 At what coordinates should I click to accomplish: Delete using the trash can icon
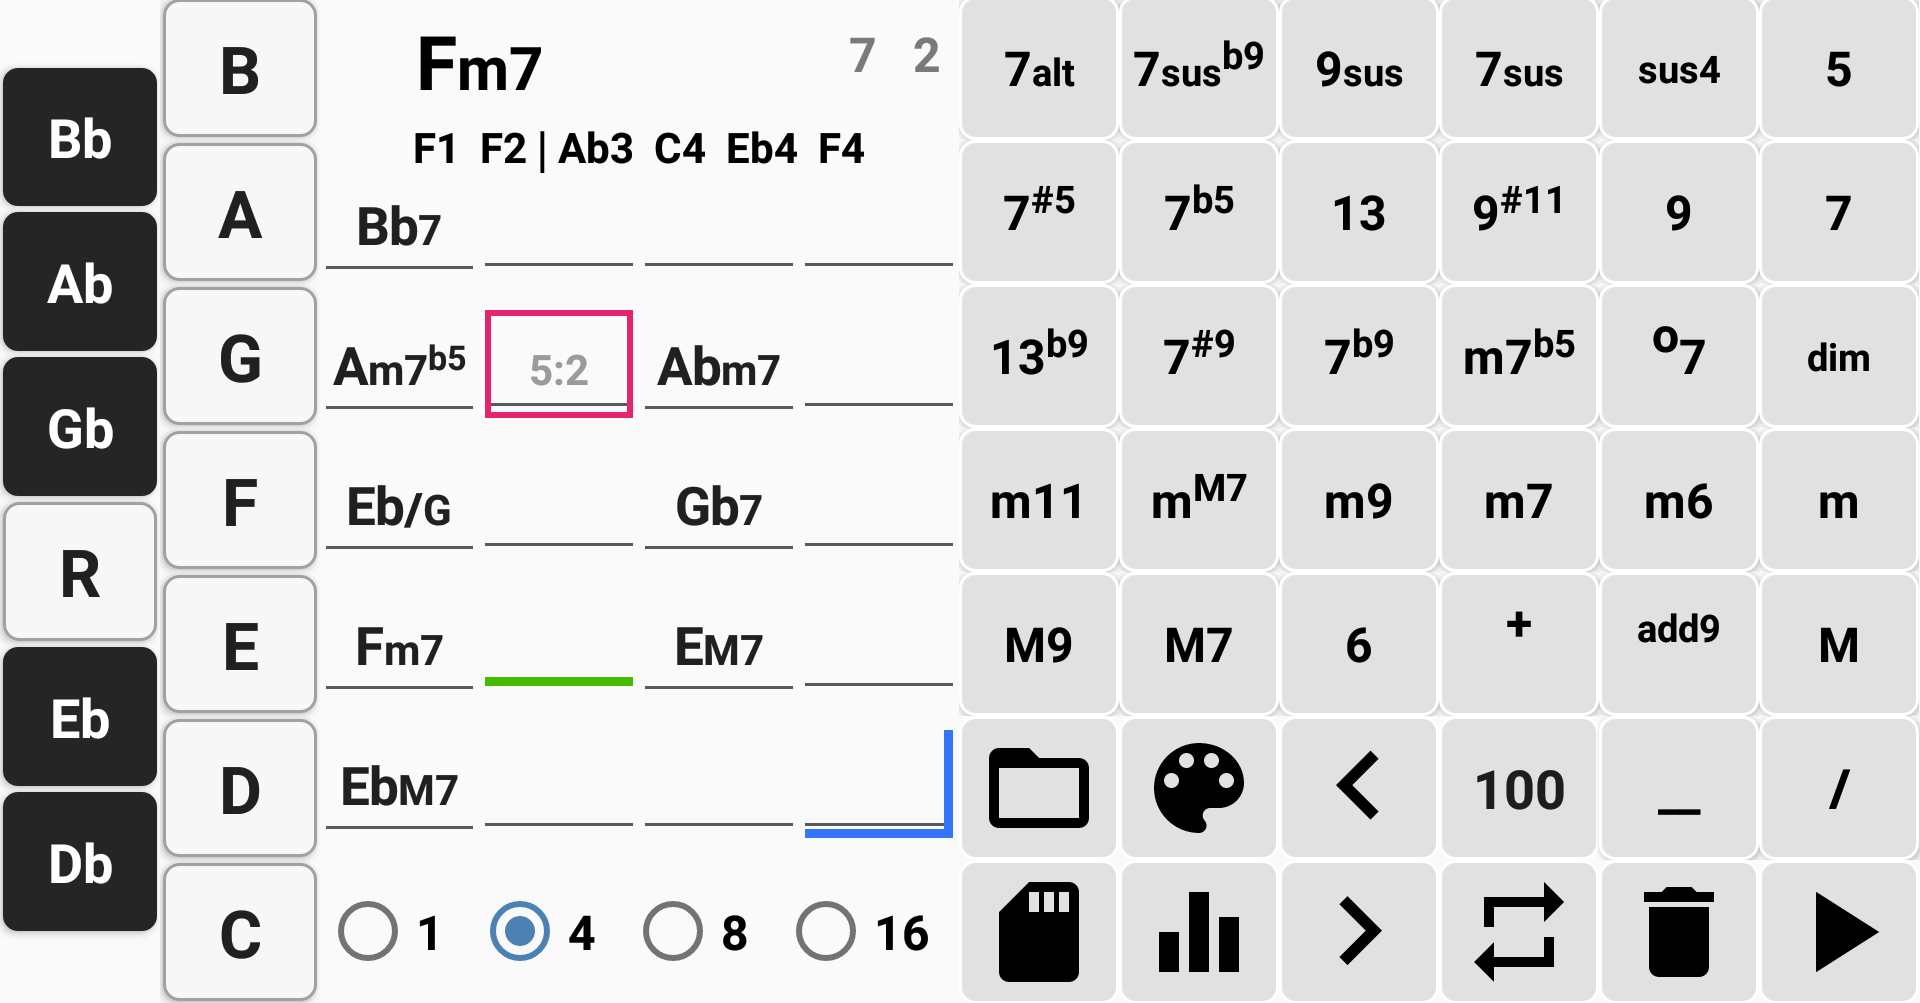point(1678,932)
